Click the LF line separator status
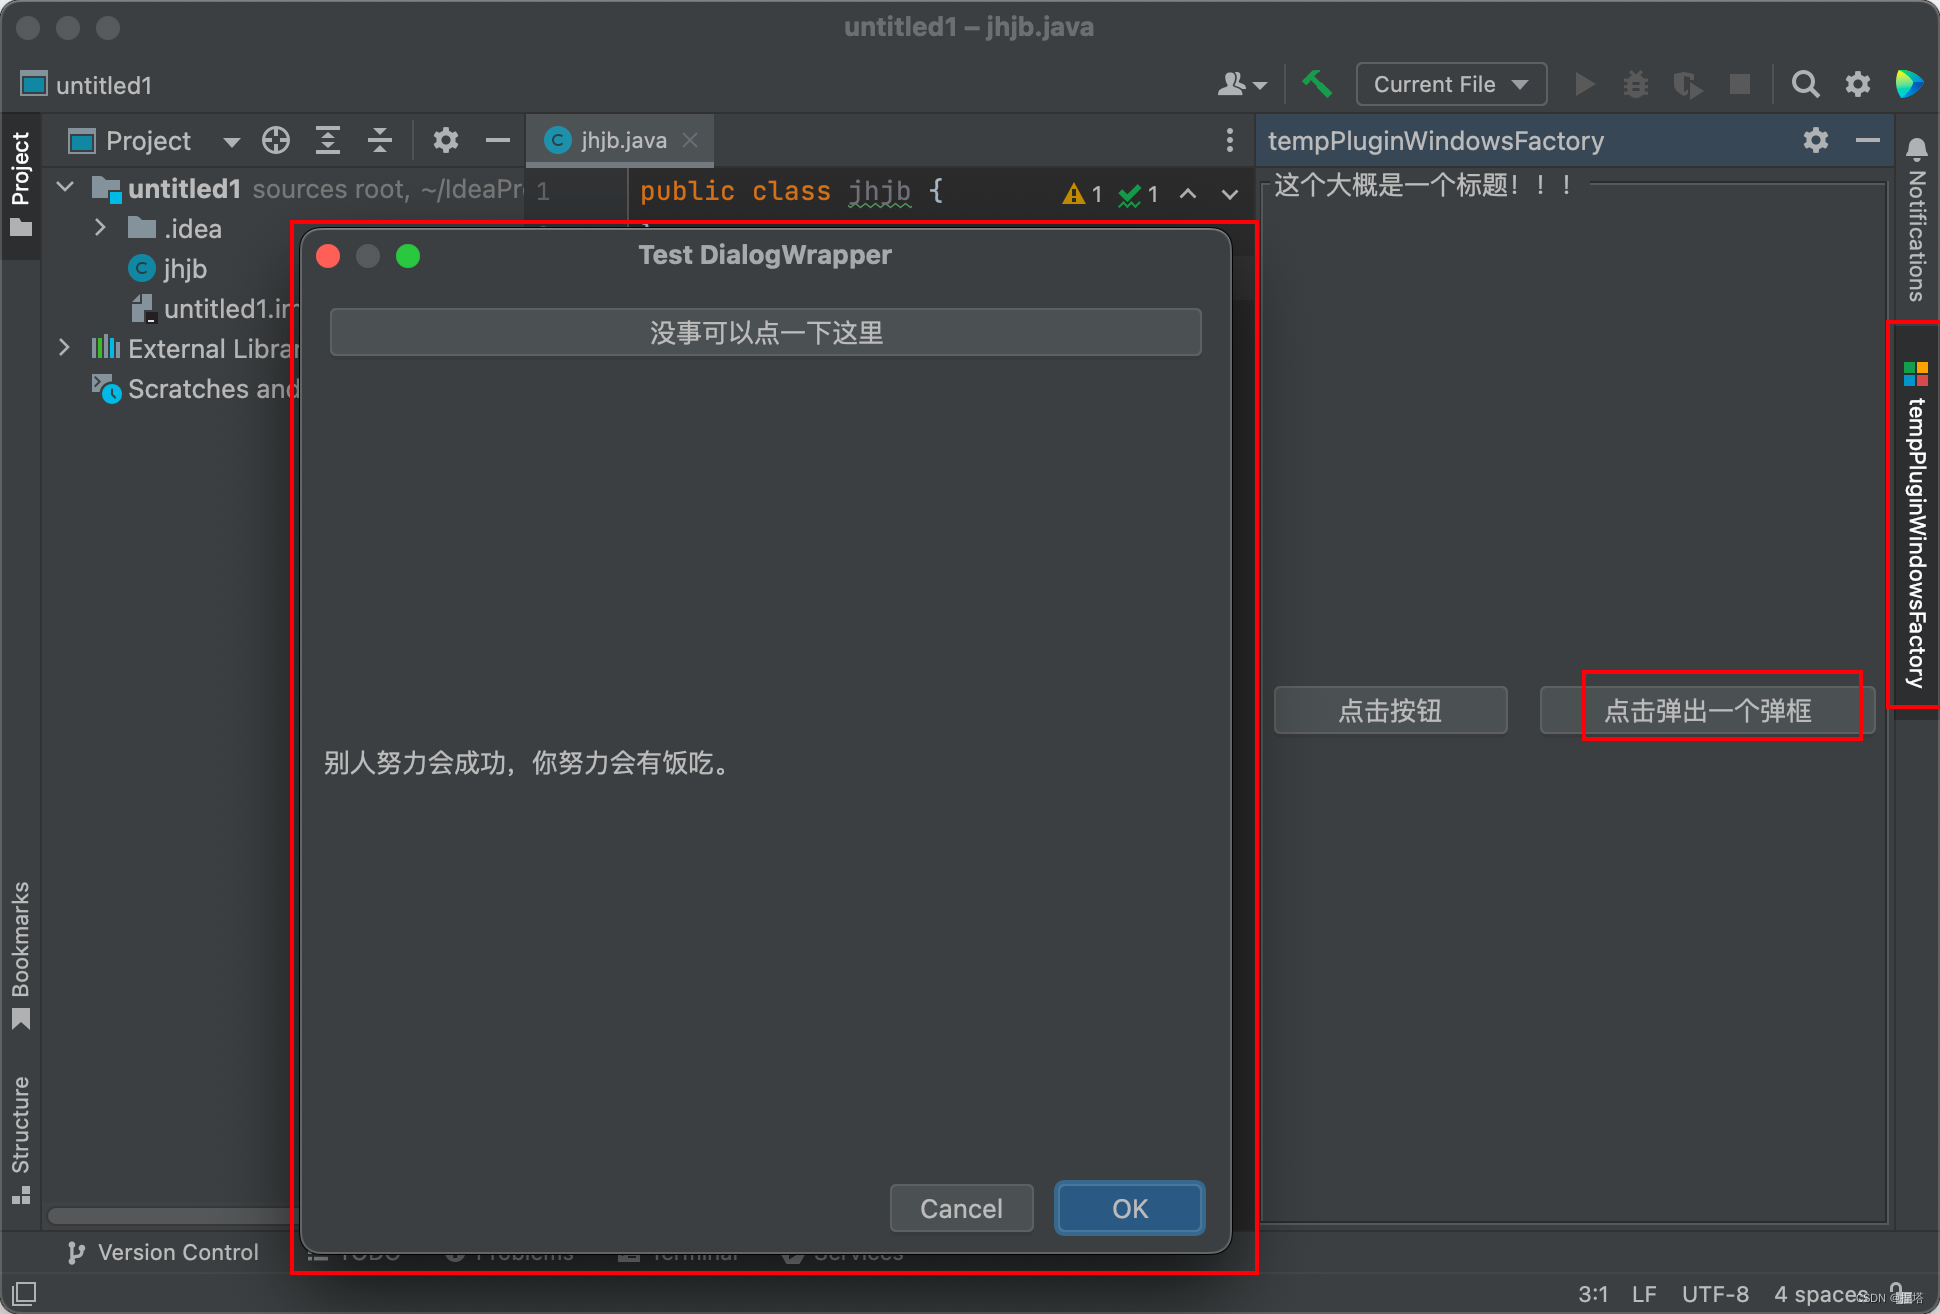 point(1644,1294)
